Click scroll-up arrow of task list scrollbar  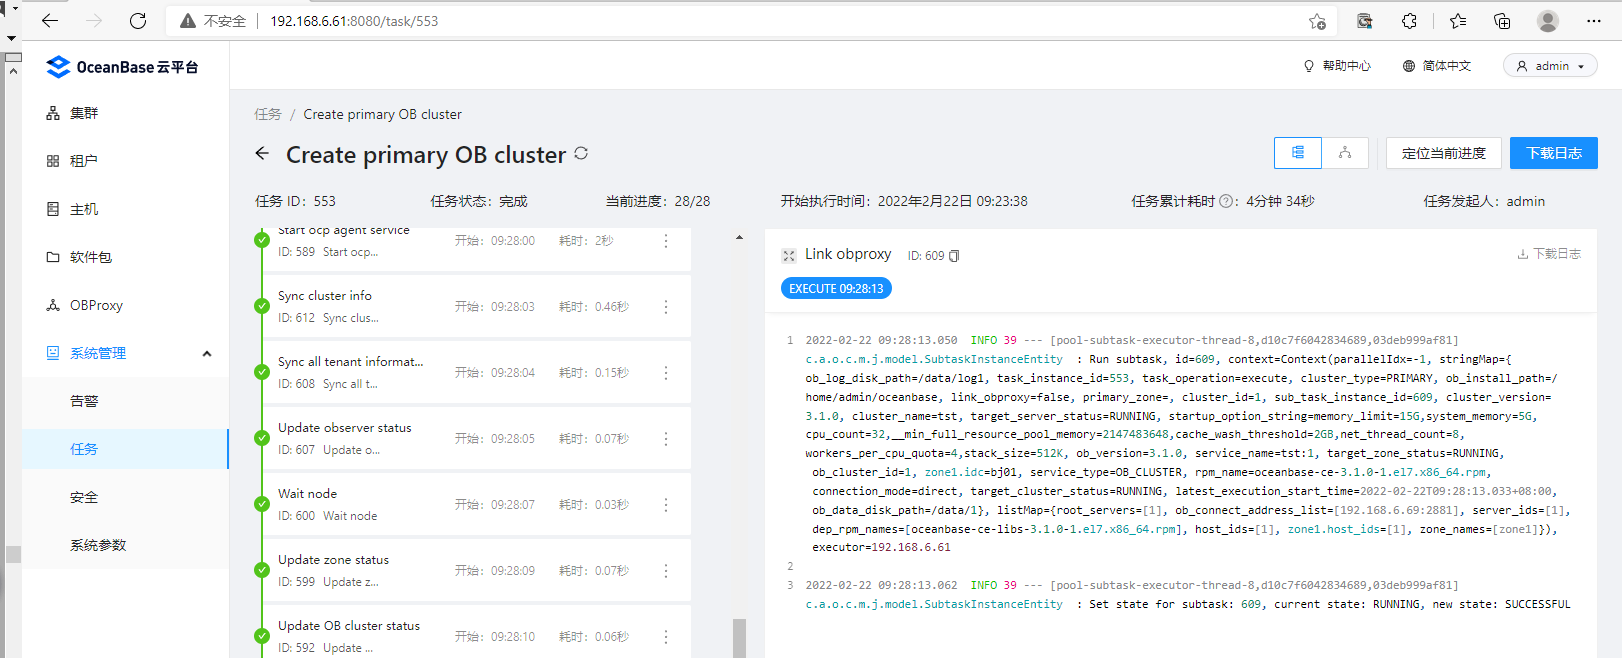[739, 238]
